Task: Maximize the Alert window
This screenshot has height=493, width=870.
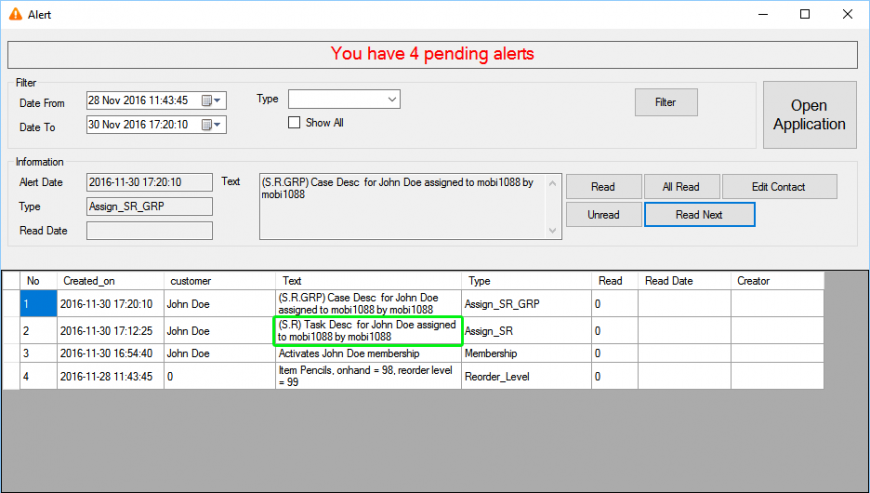Action: tap(805, 14)
